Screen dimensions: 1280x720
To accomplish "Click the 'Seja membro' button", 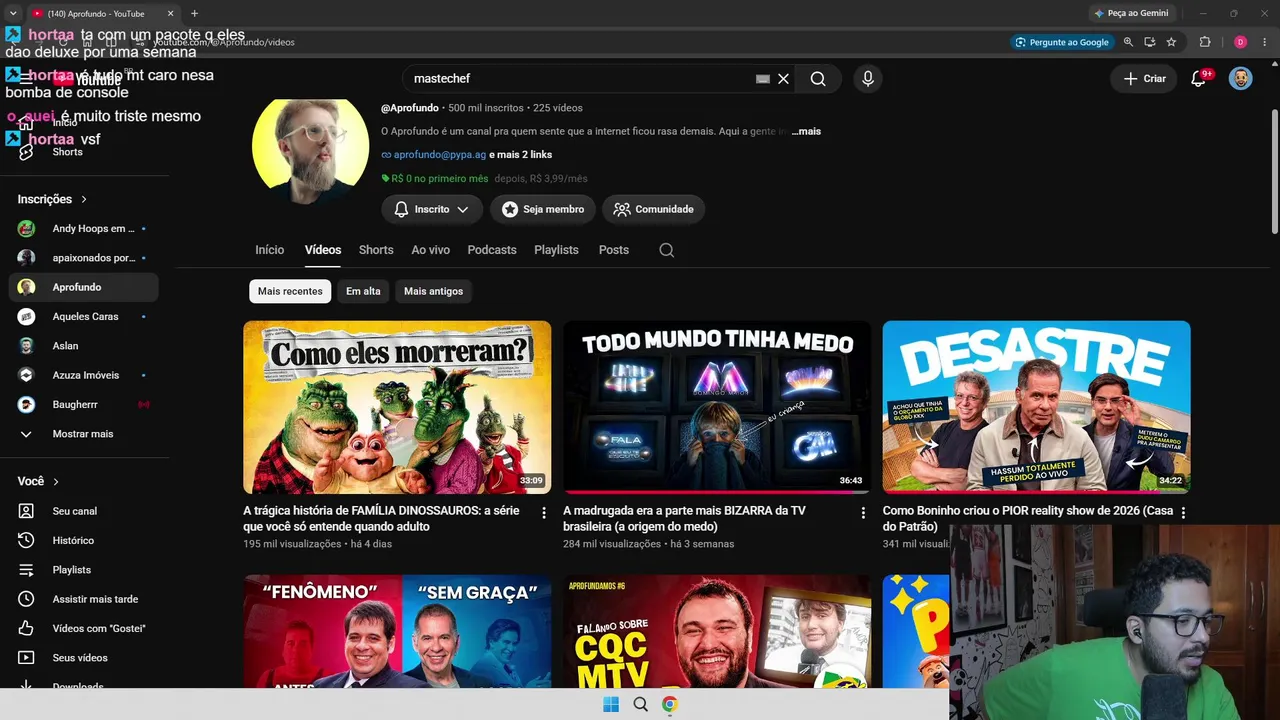I will (542, 209).
